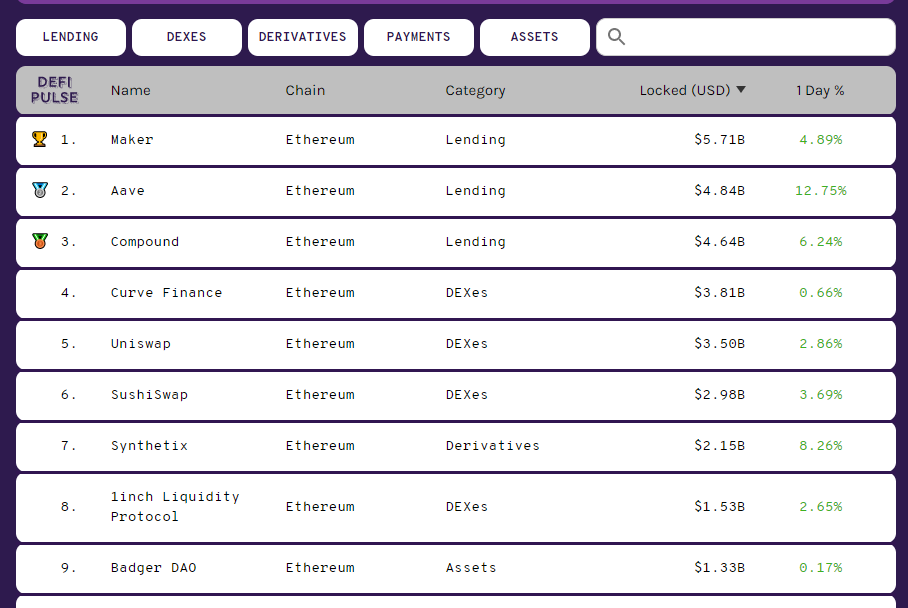908x608 pixels.
Task: Open the Synthetix project row
Action: (456, 446)
